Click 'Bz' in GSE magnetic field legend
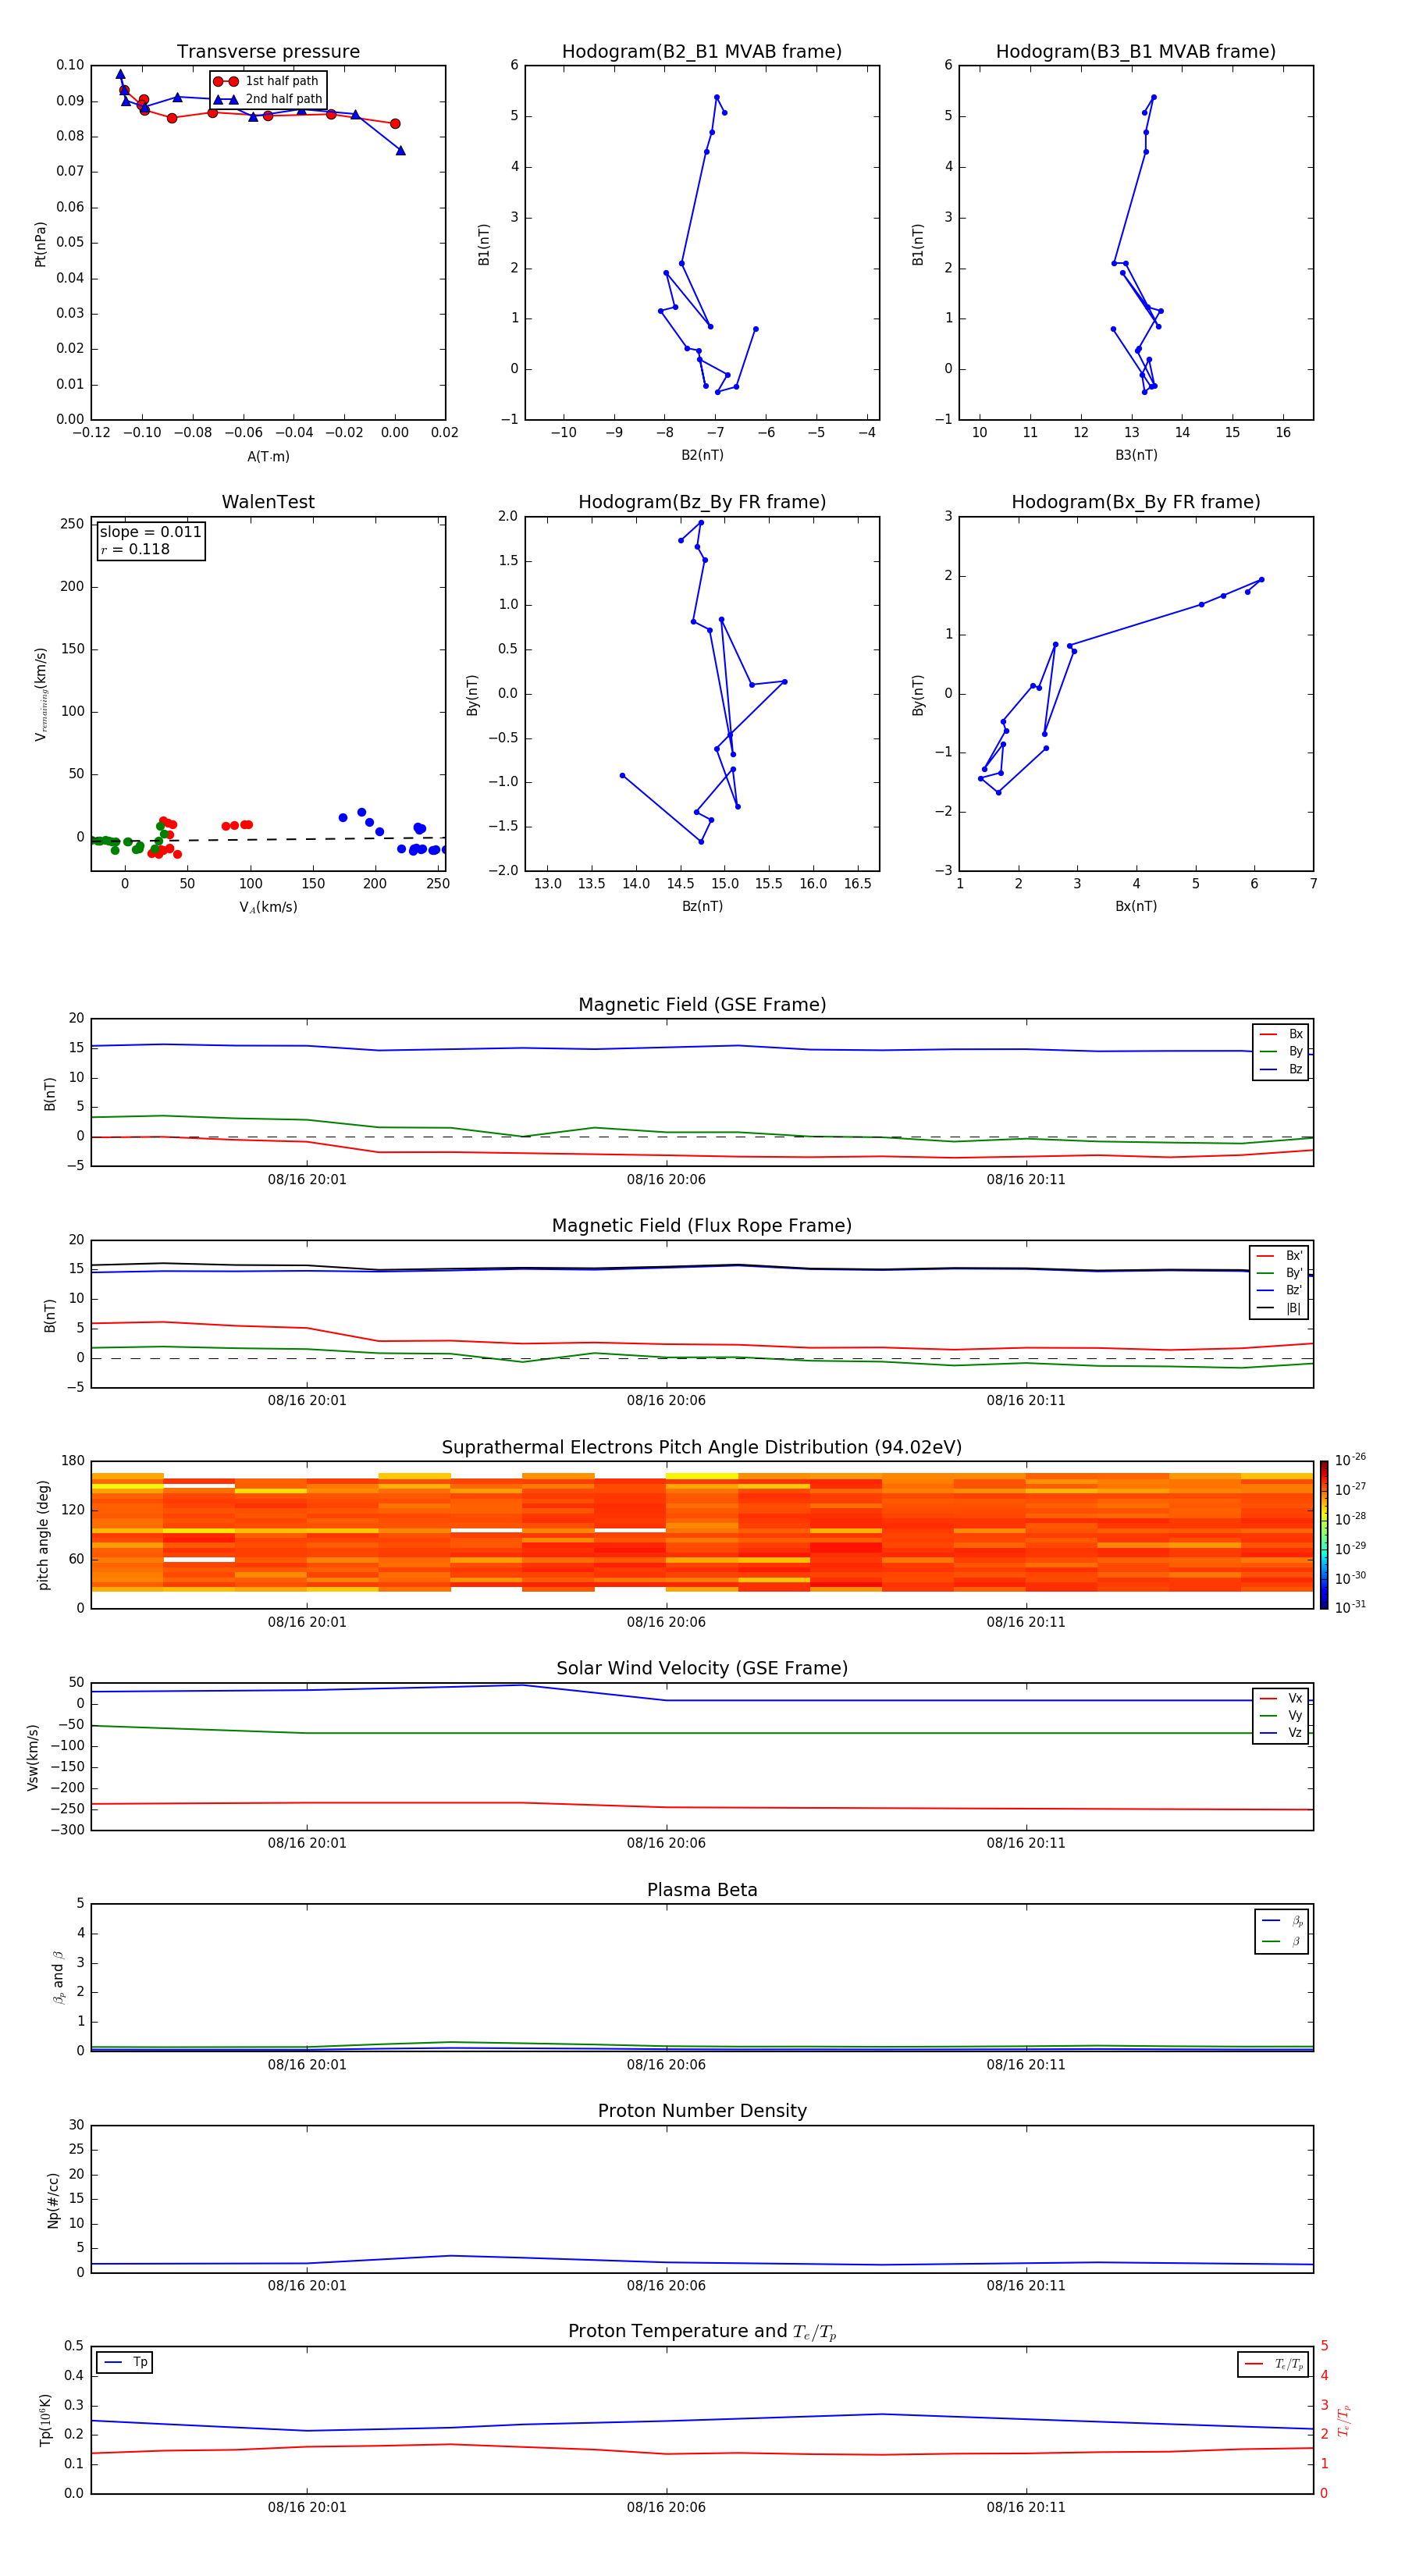1405x2576 pixels. 1295,1070
